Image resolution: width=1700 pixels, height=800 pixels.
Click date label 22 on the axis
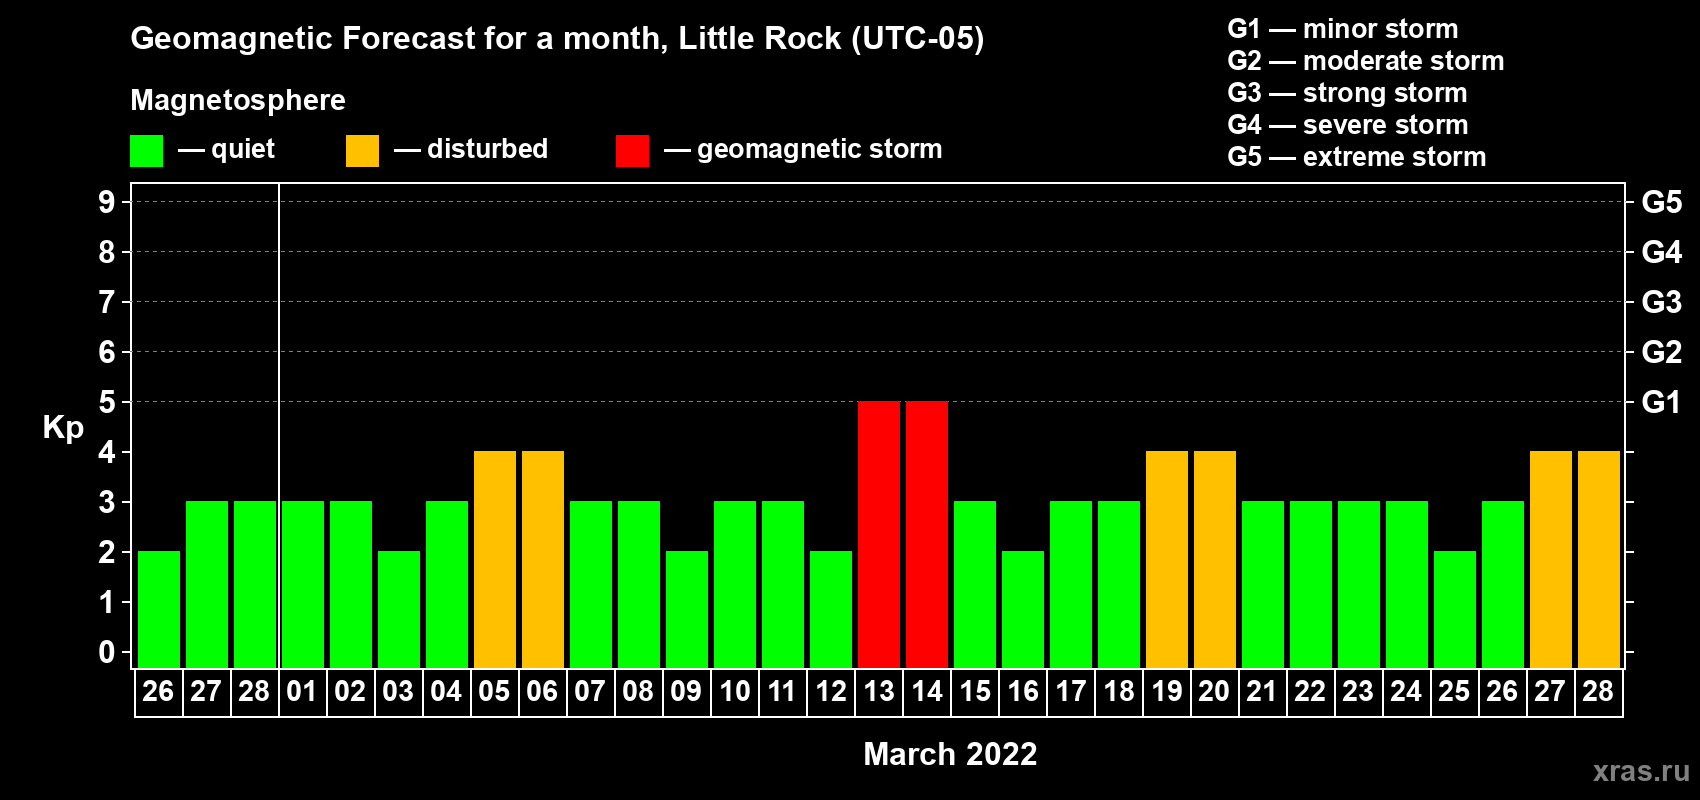tap(1310, 691)
